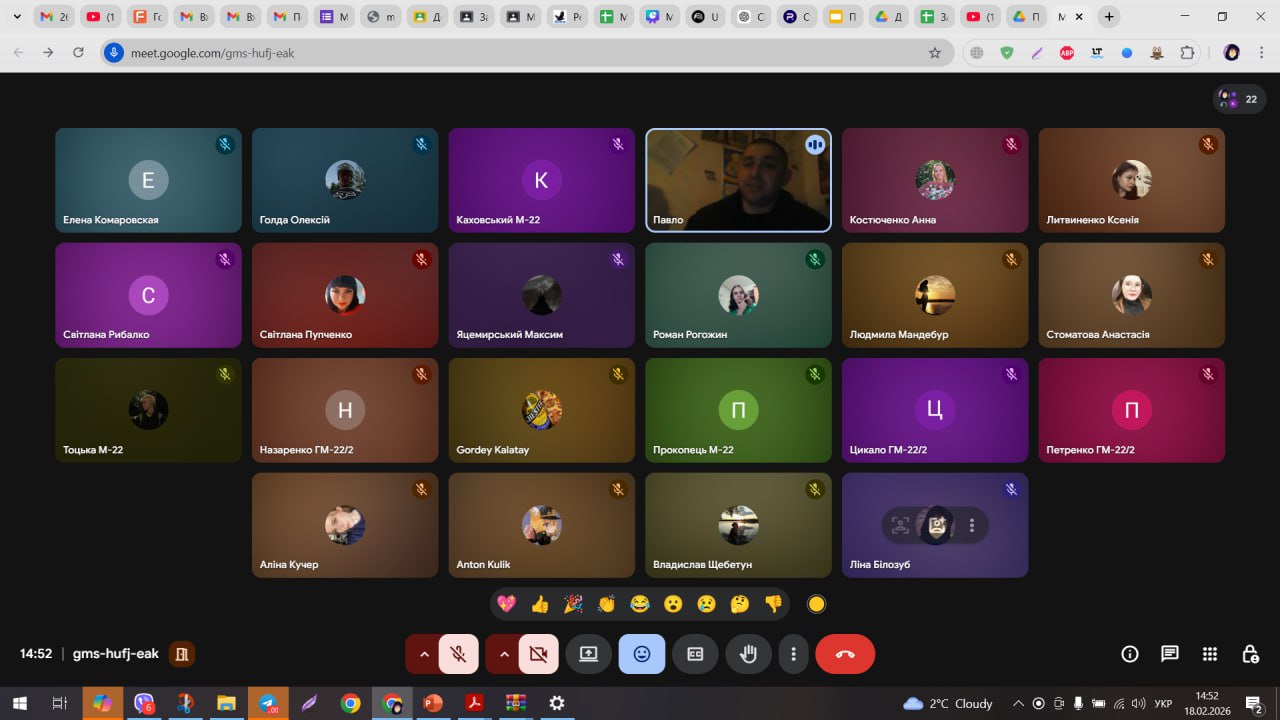Close the emoji reactions bar via smiley button

[642, 654]
